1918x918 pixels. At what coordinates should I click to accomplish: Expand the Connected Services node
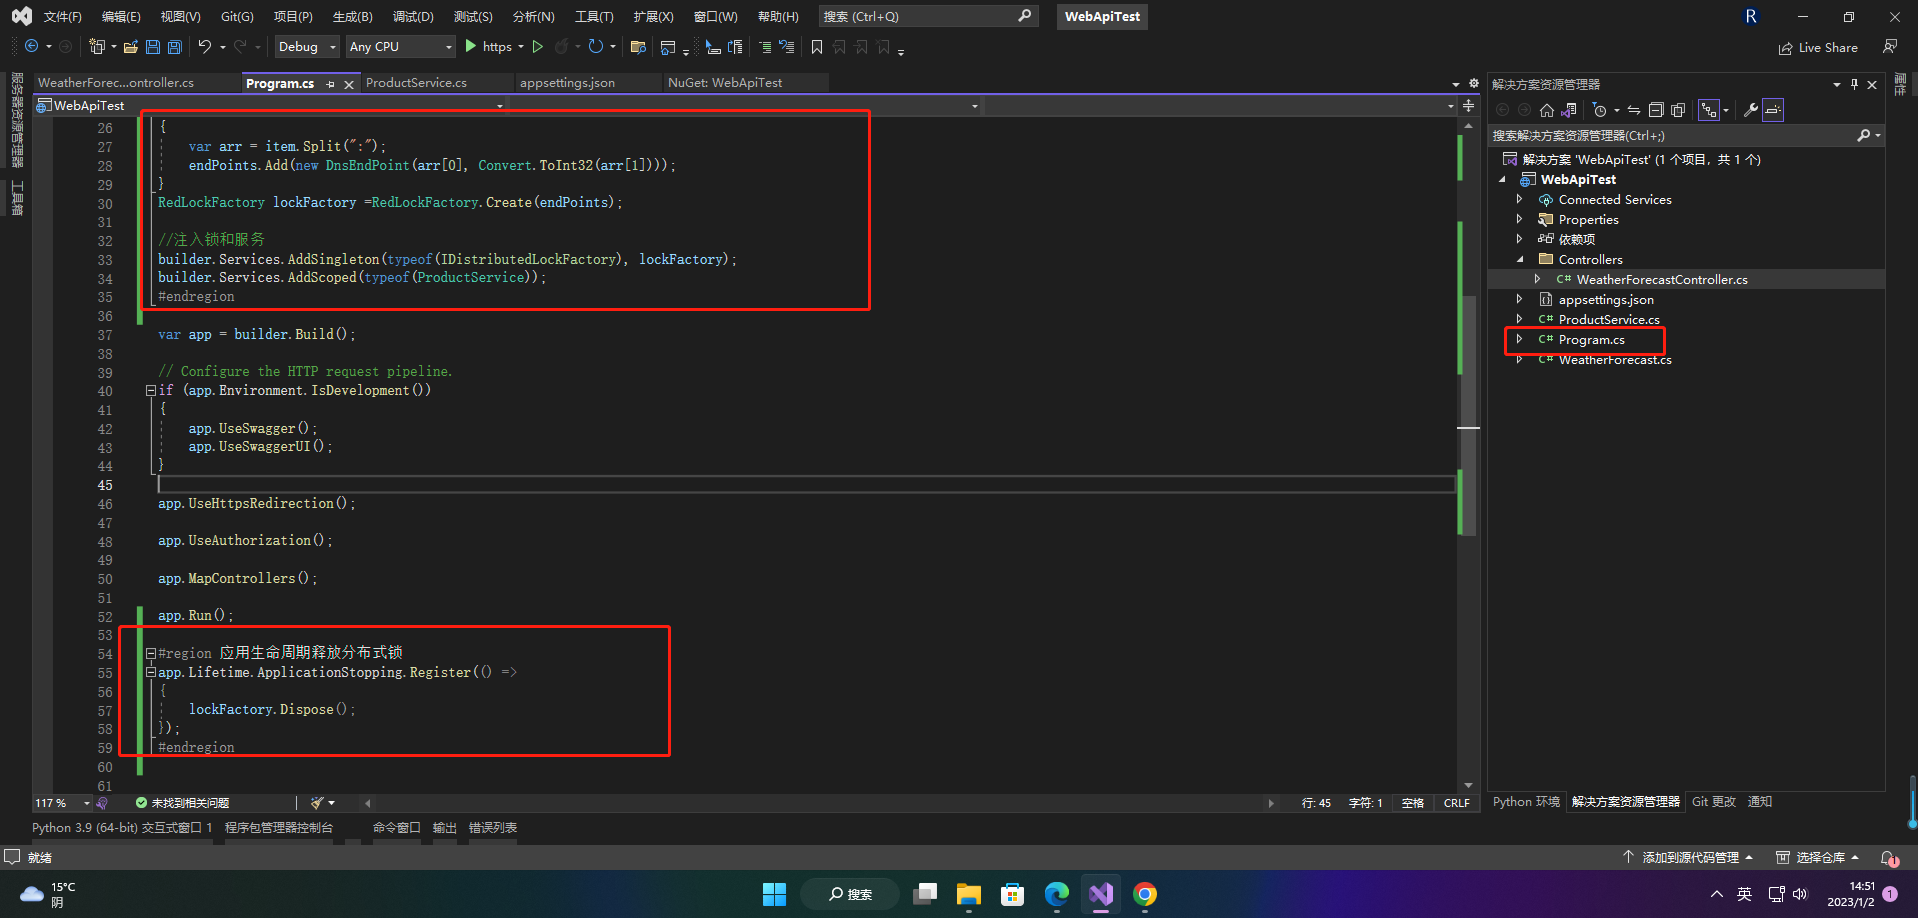click(x=1519, y=199)
